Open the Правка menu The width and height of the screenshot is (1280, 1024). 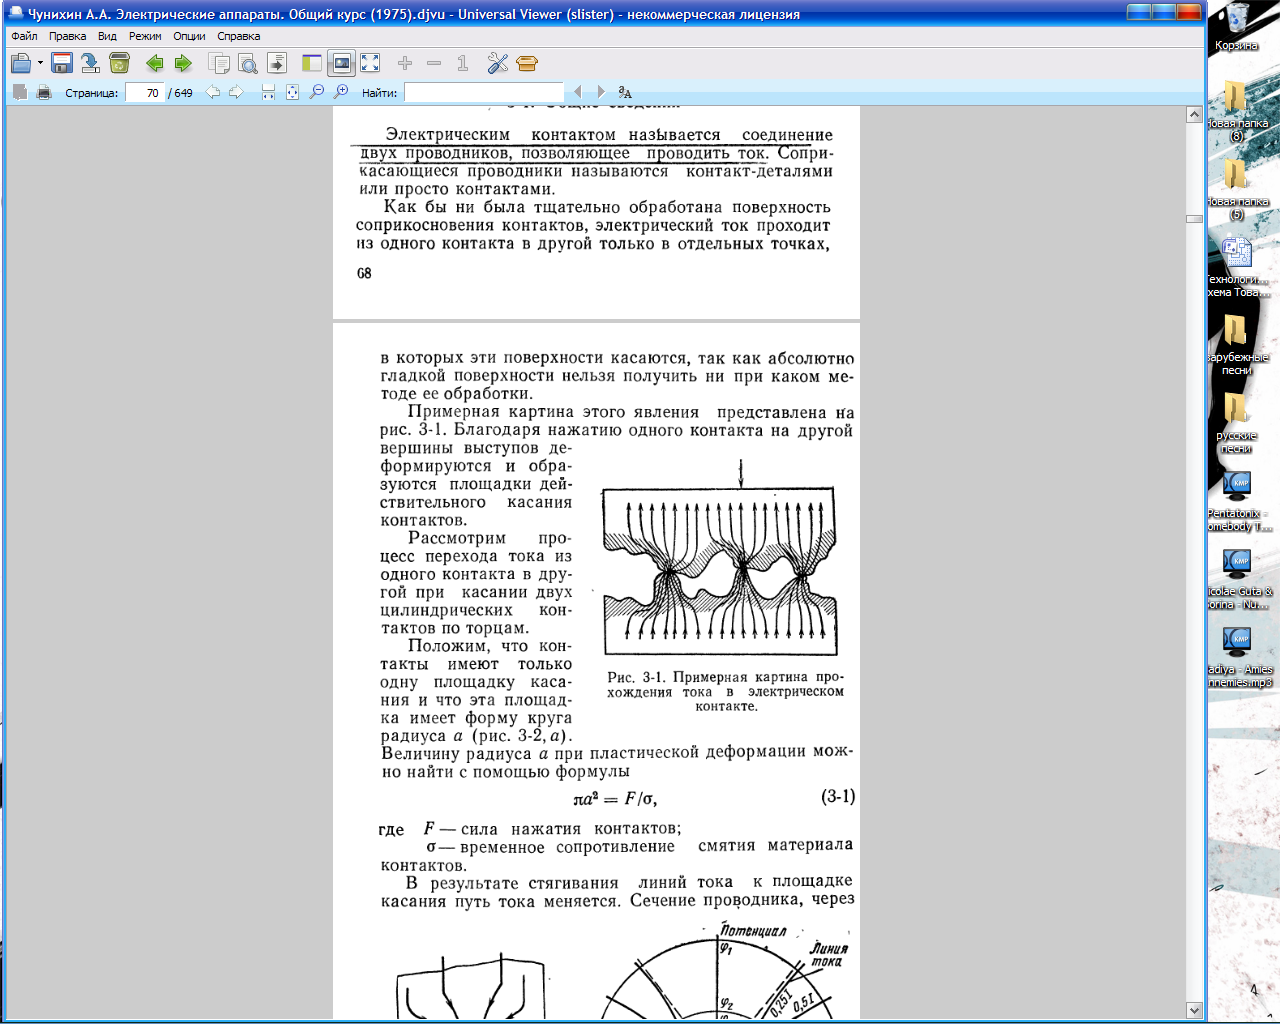coord(67,36)
